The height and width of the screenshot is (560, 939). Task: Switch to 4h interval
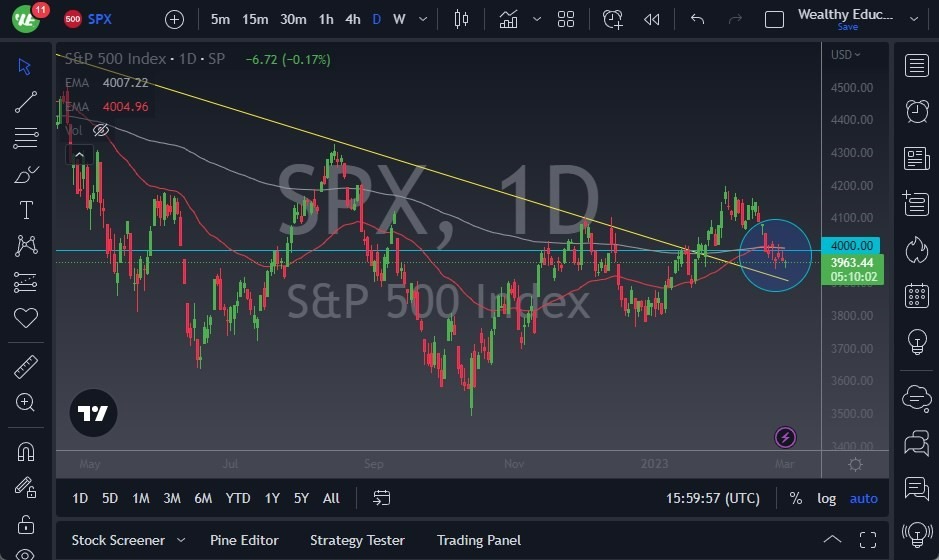click(353, 19)
